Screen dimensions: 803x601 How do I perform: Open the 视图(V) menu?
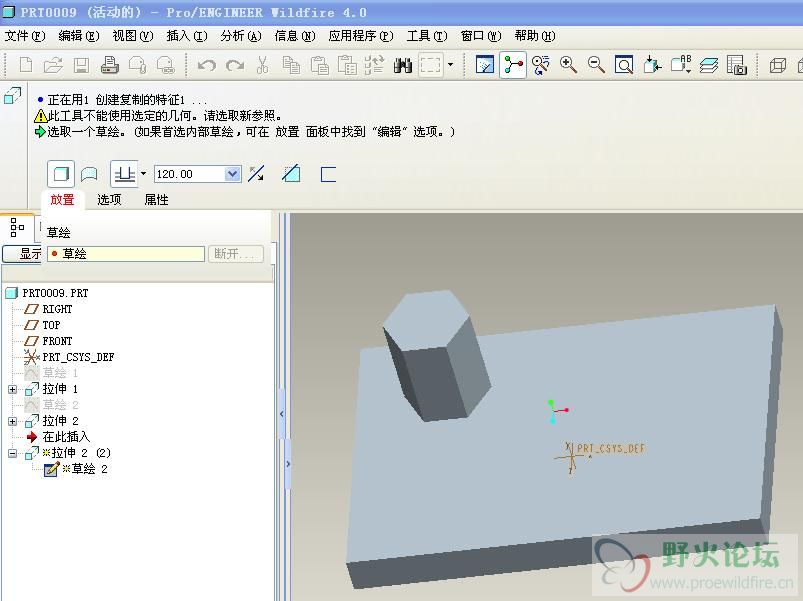tap(133, 36)
